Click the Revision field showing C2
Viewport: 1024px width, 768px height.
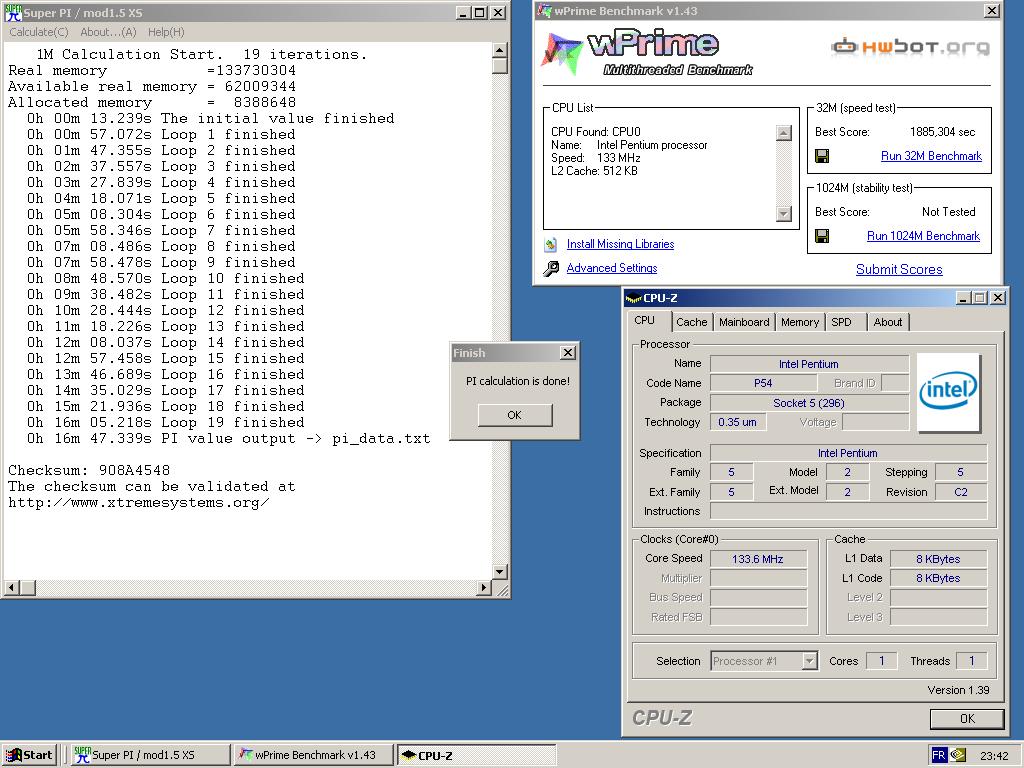[x=961, y=492]
